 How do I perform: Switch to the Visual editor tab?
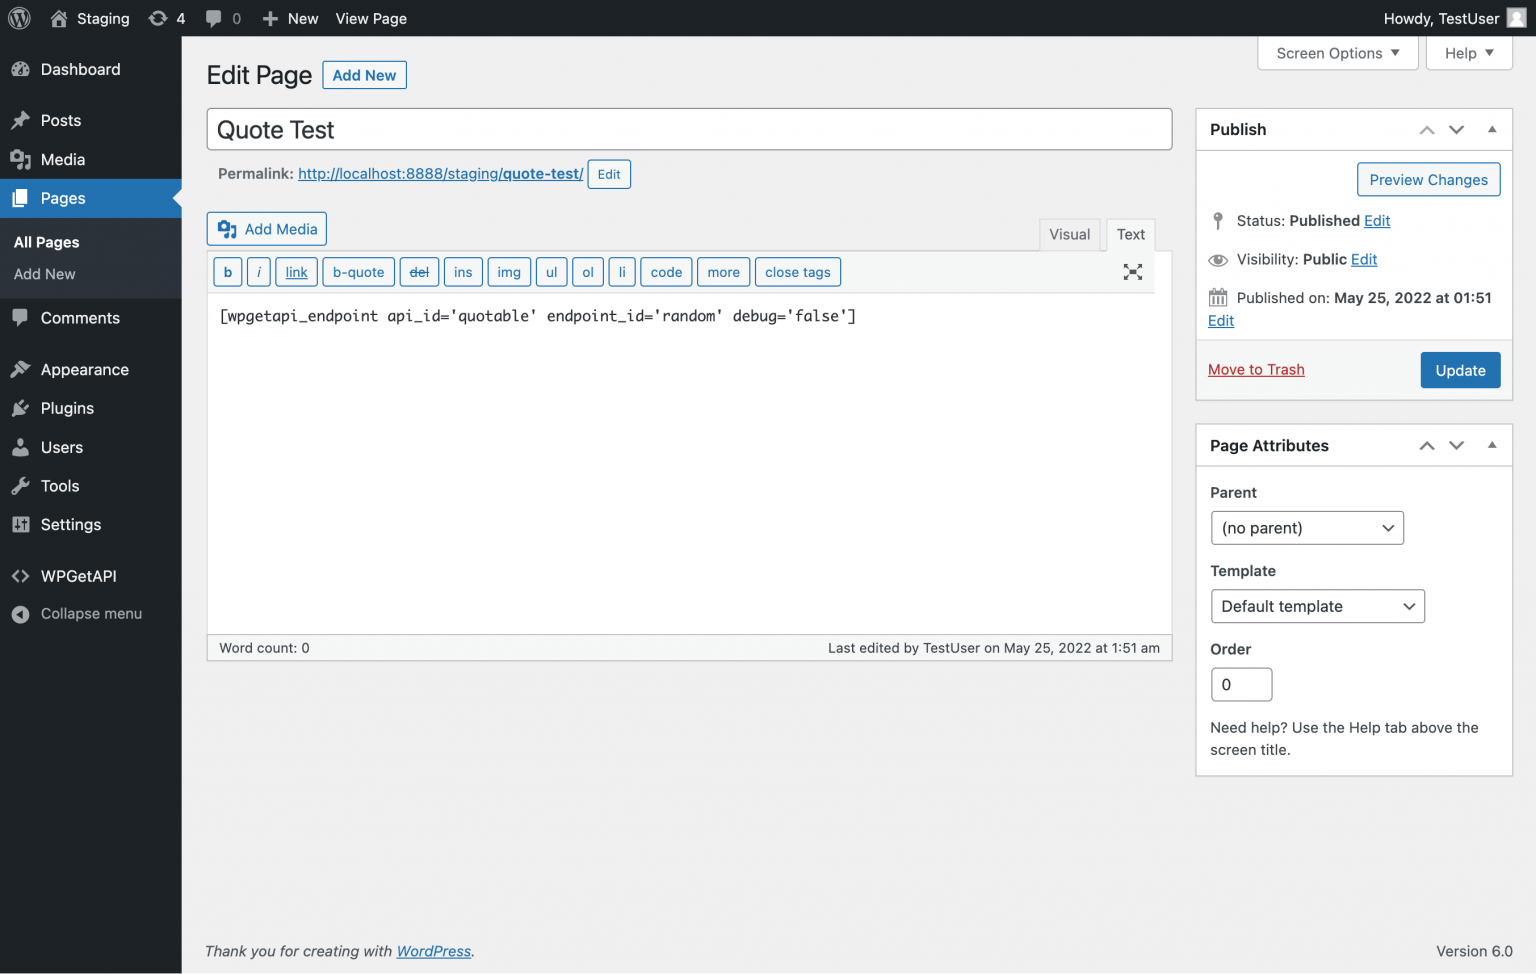(1069, 234)
